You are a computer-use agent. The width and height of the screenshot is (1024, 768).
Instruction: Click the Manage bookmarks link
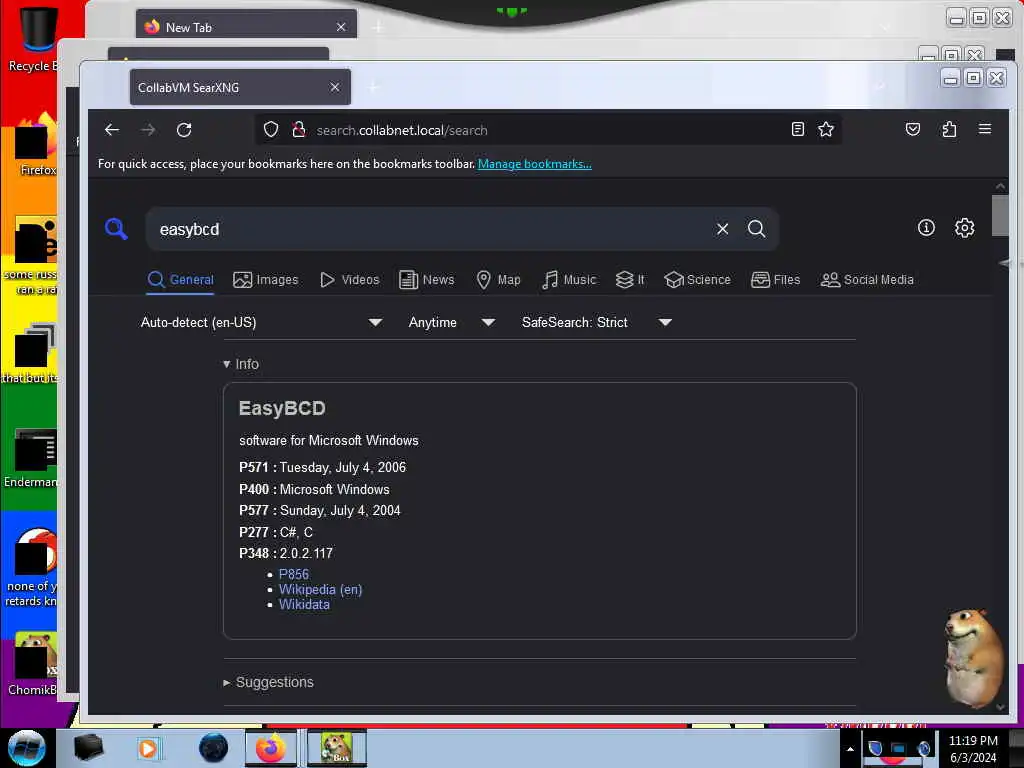coord(535,164)
